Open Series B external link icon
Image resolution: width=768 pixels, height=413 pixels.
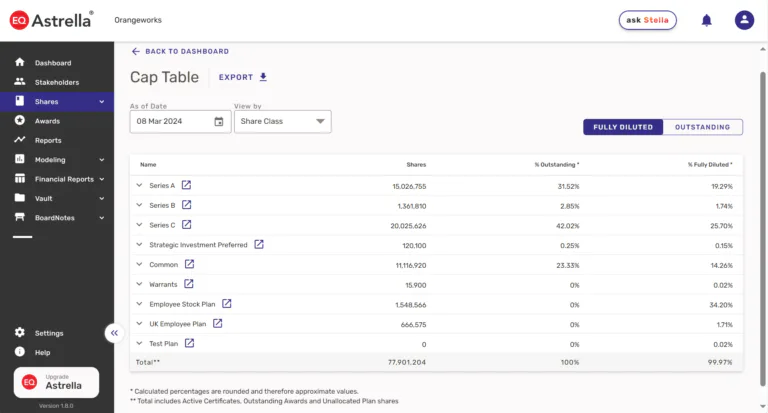187,205
